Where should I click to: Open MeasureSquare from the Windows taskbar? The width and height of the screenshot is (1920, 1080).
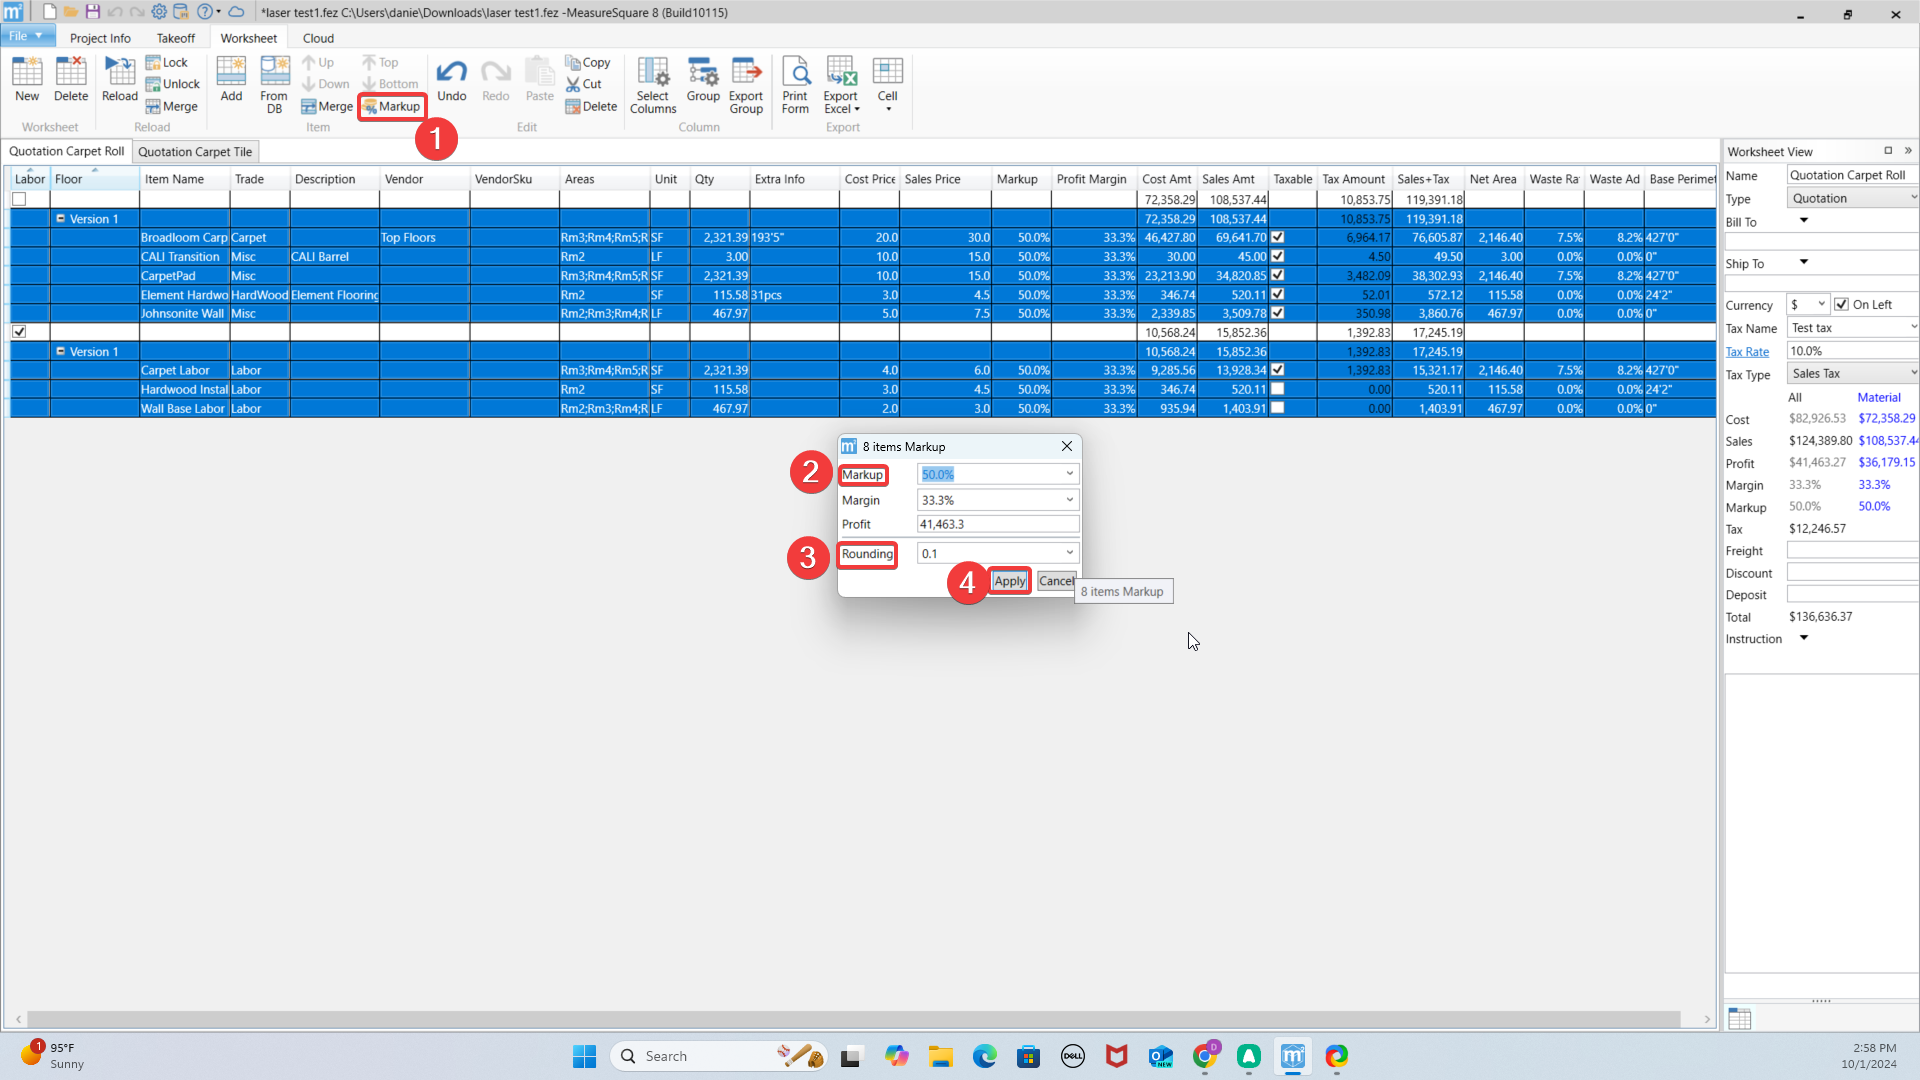[x=1293, y=1056]
